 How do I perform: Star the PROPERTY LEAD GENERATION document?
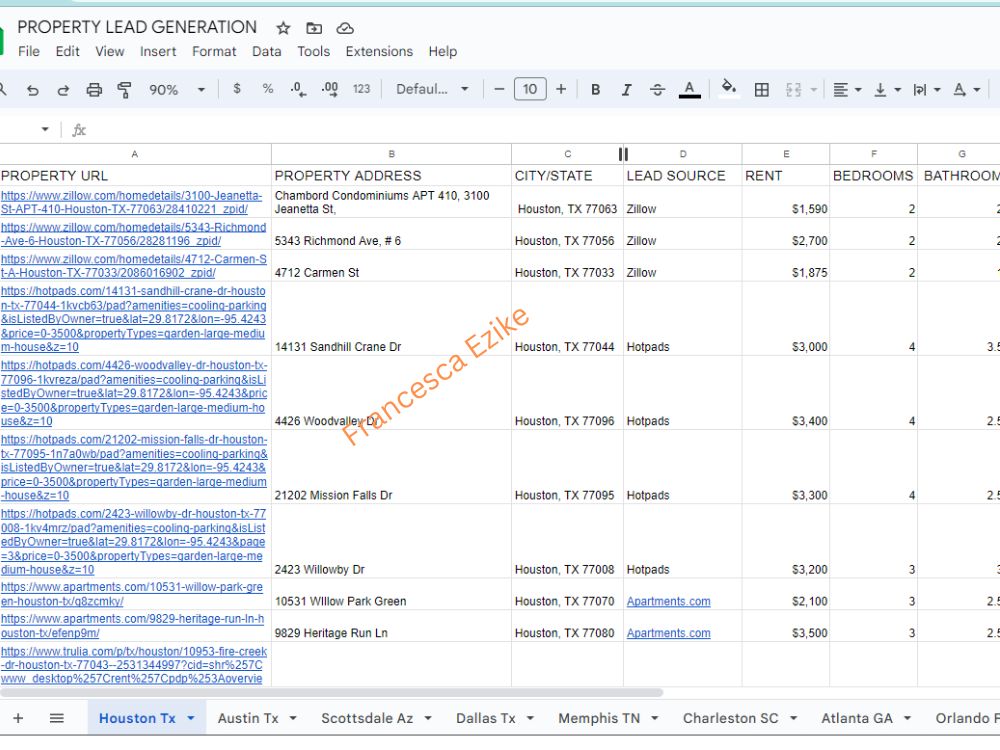pos(283,28)
